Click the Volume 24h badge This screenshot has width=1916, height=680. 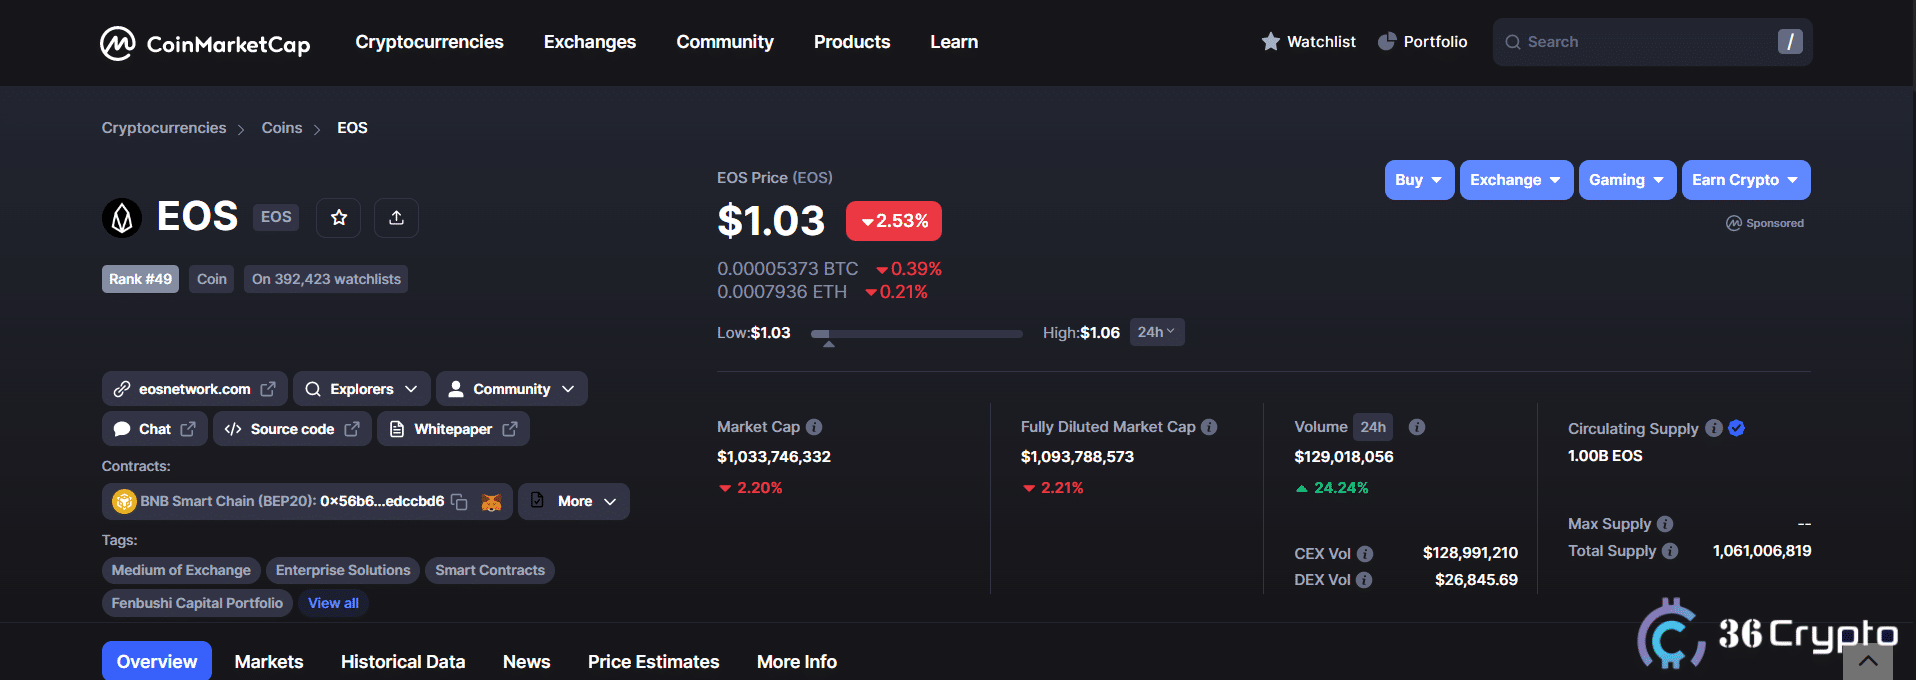tap(1373, 427)
